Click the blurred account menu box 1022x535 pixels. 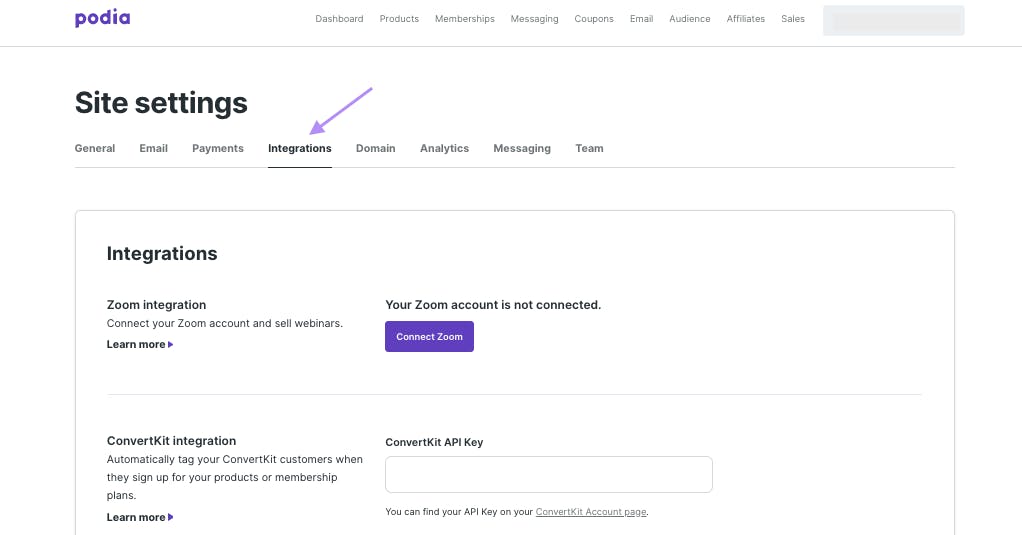coord(894,20)
